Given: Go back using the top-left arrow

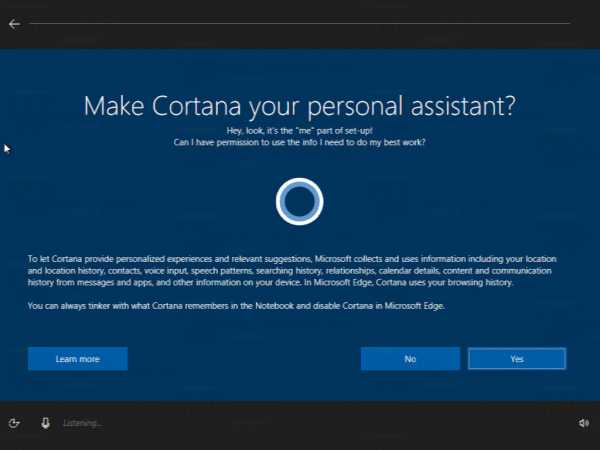Looking at the screenshot, I should 14,23.
